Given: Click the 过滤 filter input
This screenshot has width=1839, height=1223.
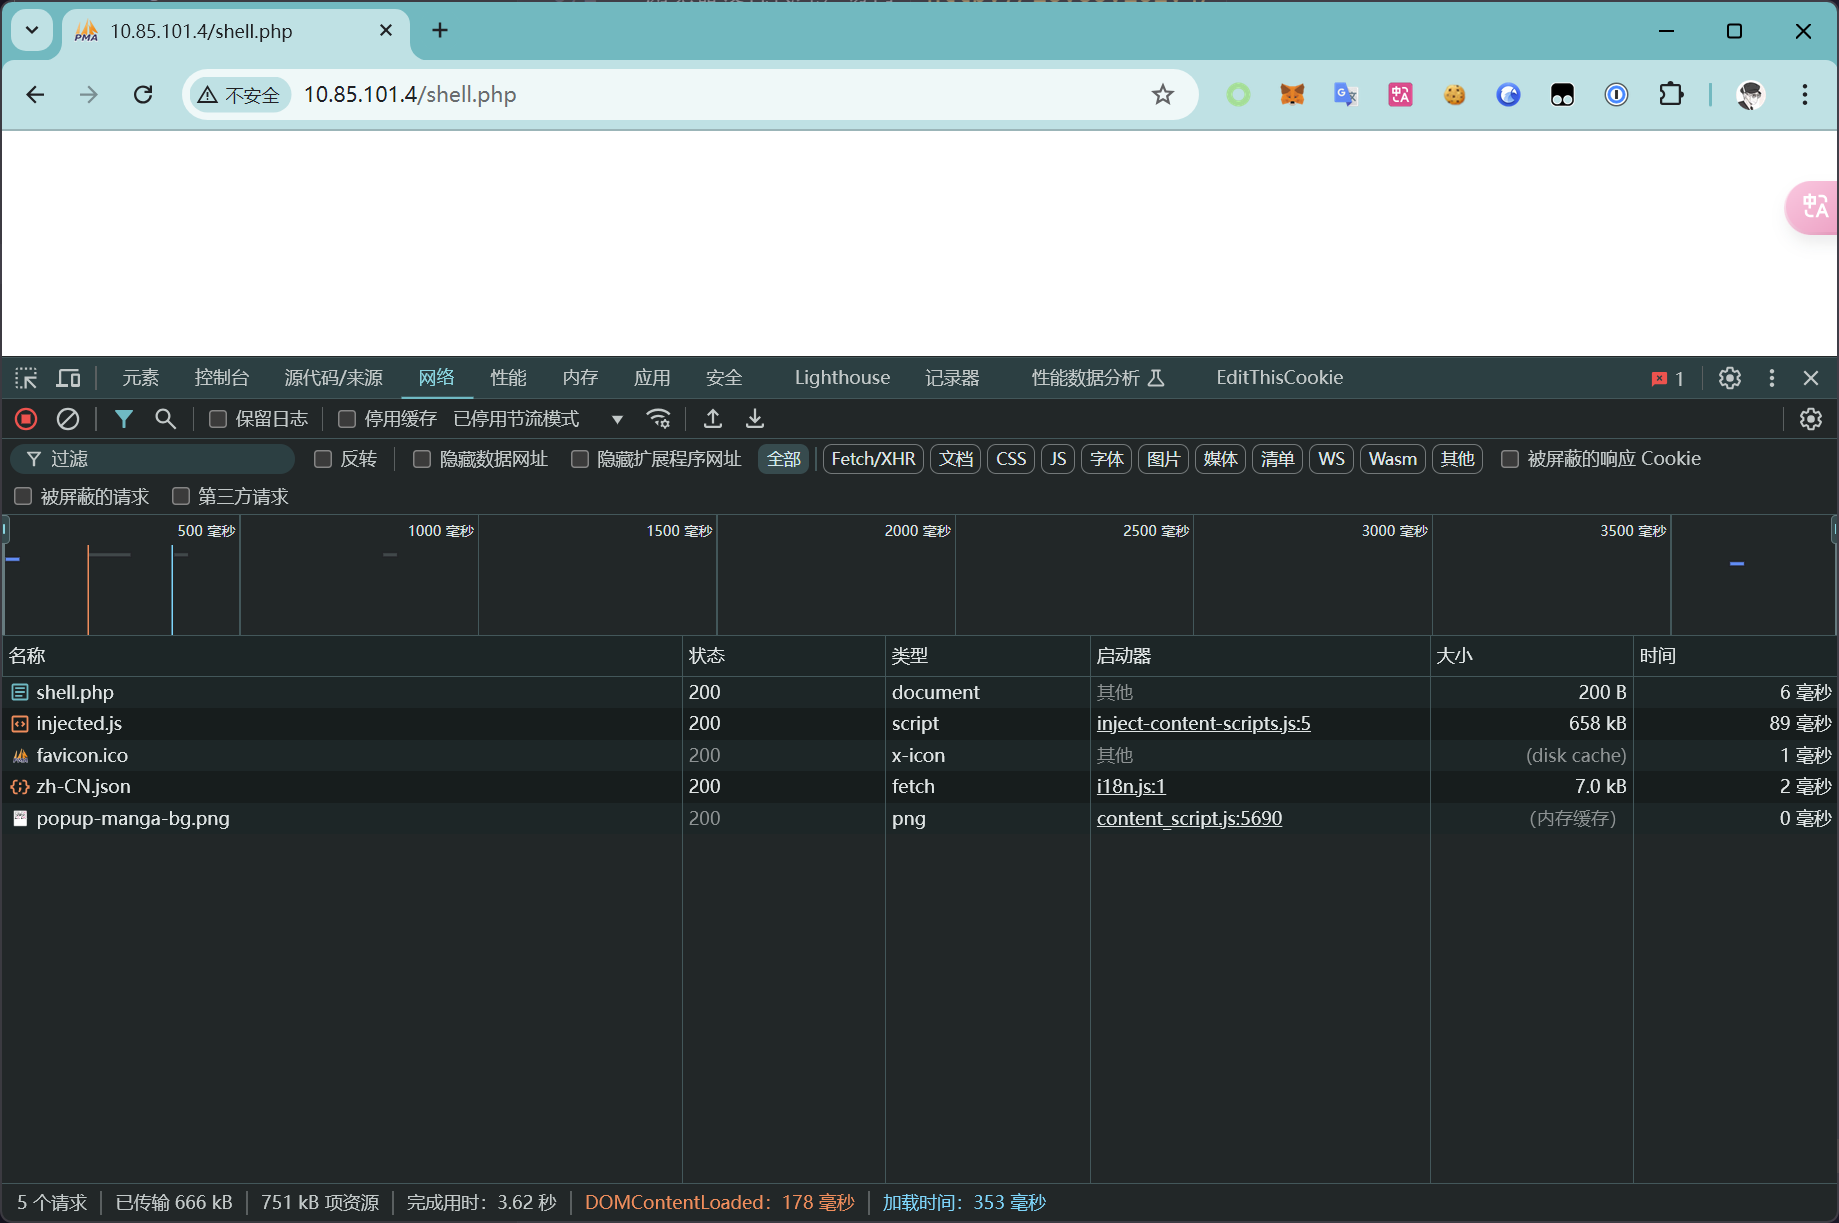Looking at the screenshot, I should click(153, 459).
